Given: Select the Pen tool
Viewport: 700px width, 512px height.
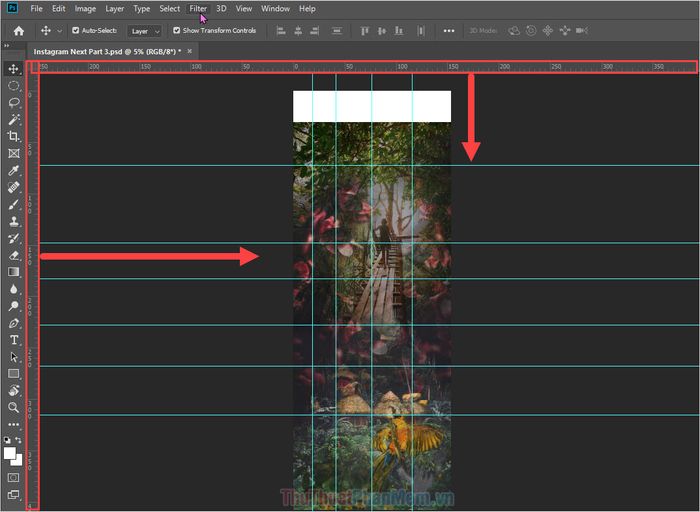Looking at the screenshot, I should [13, 323].
